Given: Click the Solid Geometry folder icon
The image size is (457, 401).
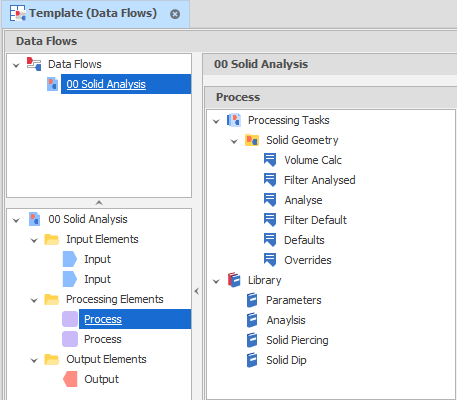Looking at the screenshot, I should click(x=252, y=140).
